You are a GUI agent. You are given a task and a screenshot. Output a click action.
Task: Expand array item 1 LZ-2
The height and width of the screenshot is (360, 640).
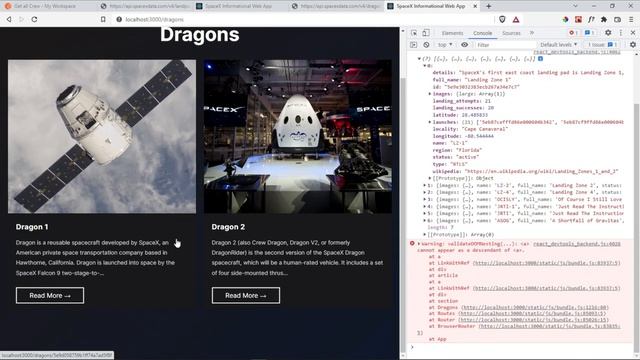click(x=424, y=185)
